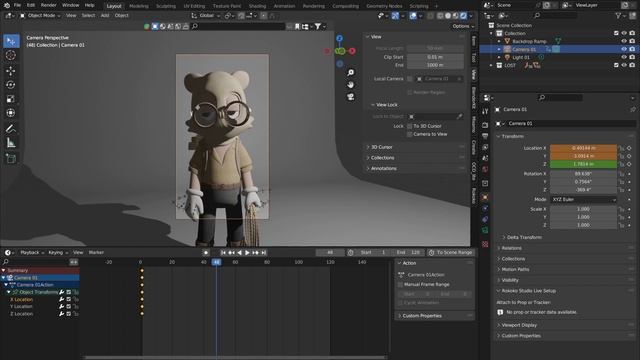Image resolution: width=640 pixels, height=360 pixels.
Task: Click the To Scene Range button
Action: [x=450, y=253]
